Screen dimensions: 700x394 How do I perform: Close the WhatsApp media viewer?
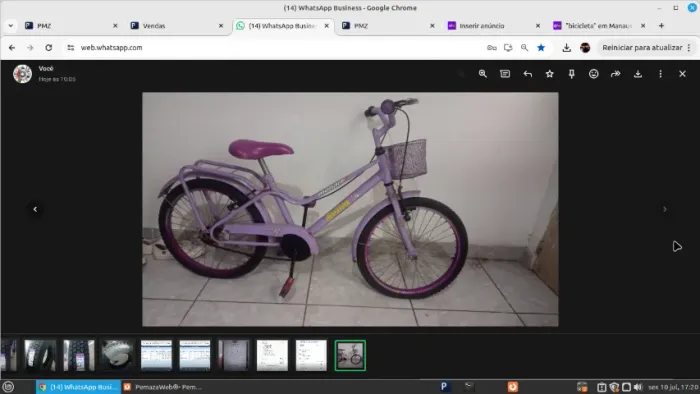[x=682, y=74]
